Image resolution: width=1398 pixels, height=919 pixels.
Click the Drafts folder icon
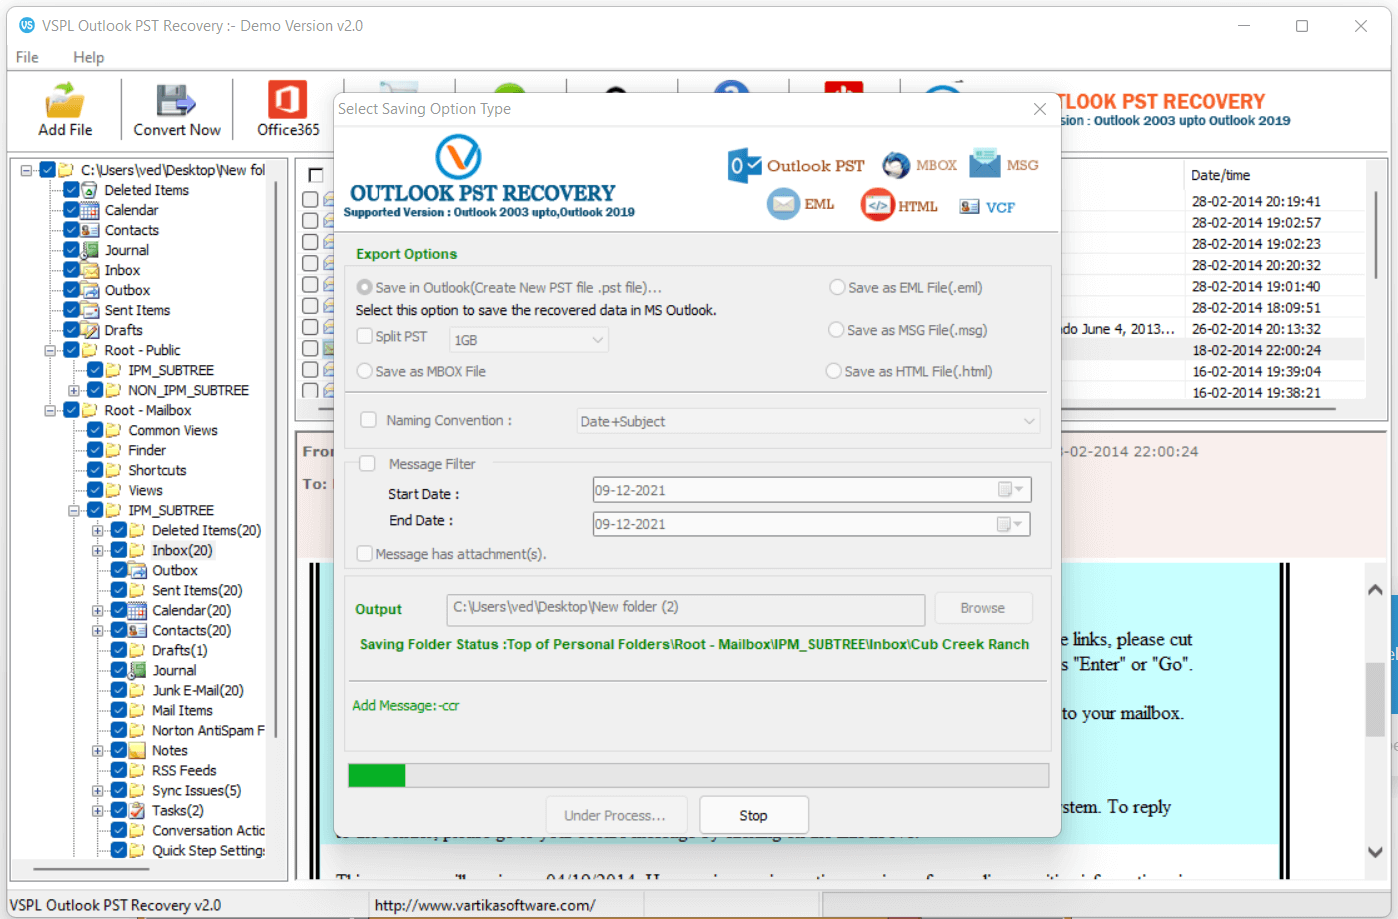(90, 330)
